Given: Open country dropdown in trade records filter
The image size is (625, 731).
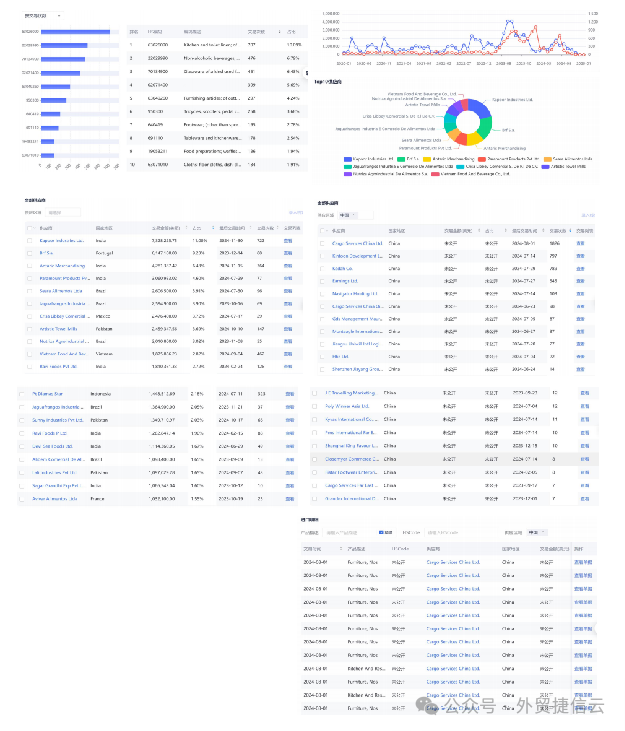Looking at the screenshot, I should pos(537,532).
